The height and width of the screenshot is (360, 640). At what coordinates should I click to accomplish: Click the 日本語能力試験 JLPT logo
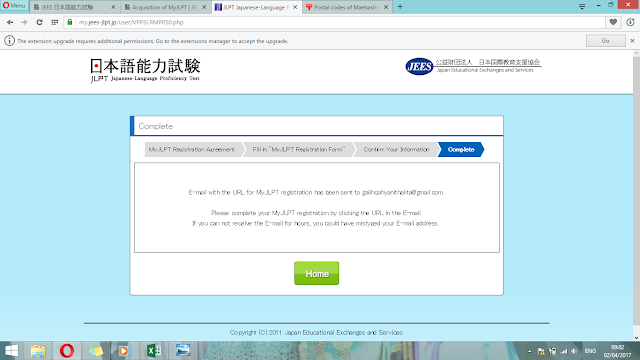[x=145, y=70]
